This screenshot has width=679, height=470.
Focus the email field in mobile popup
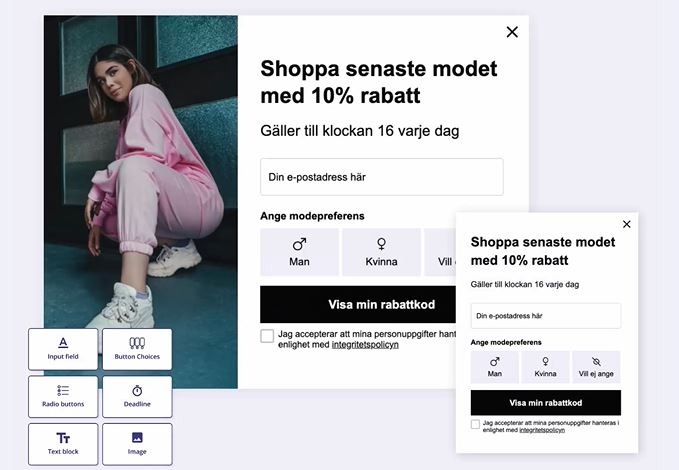(x=546, y=316)
